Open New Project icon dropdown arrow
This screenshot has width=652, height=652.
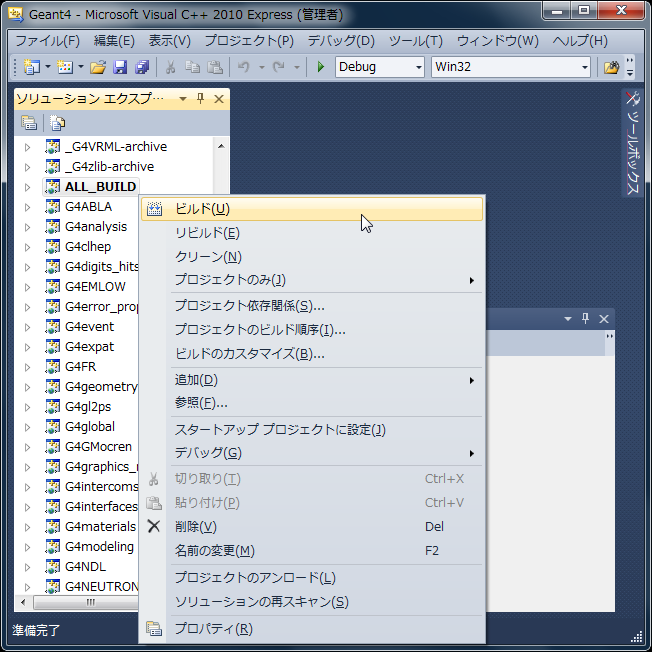coord(47,67)
